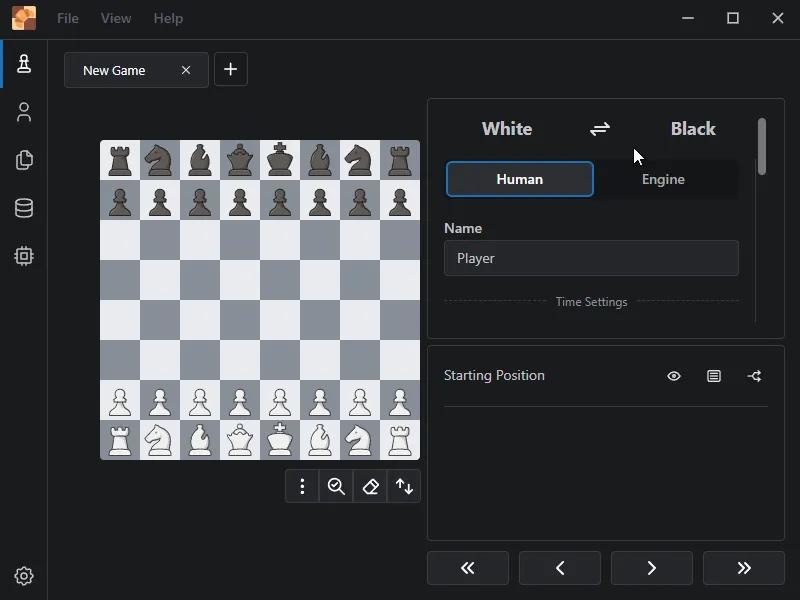Open the View menu
Image resolution: width=800 pixels, height=600 pixels.
pyautogui.click(x=116, y=18)
